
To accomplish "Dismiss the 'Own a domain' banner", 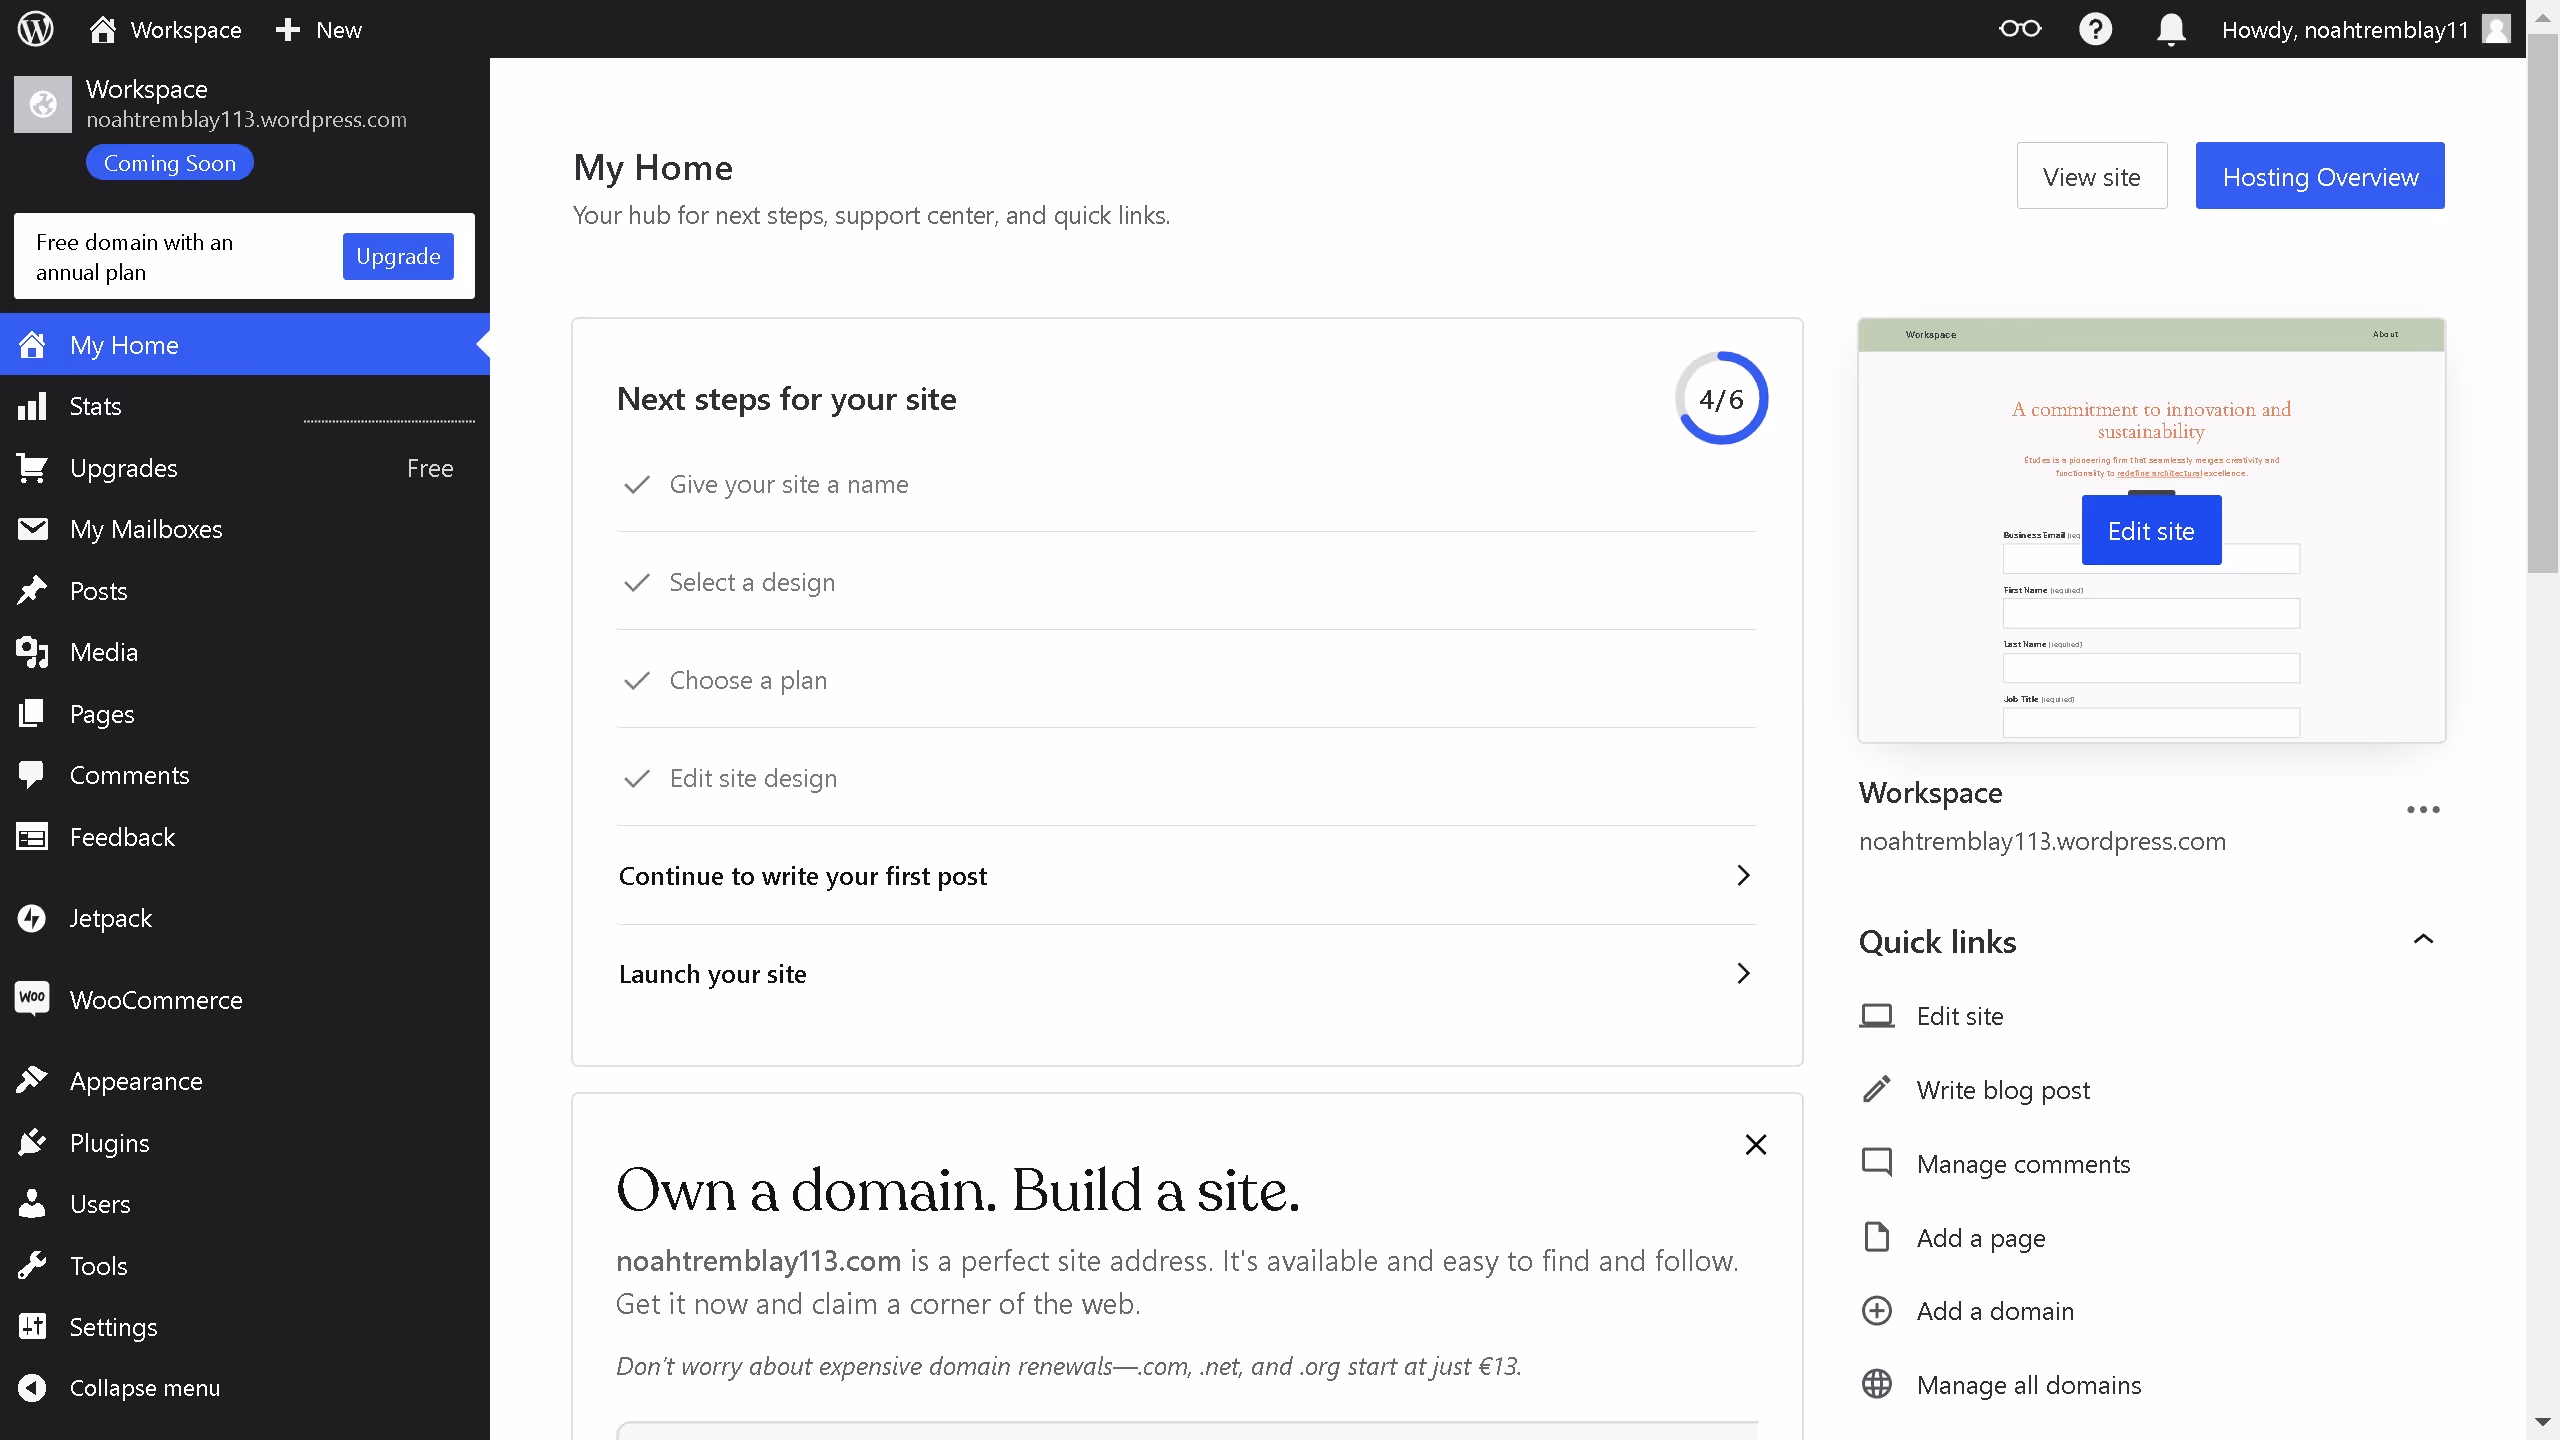I will [1755, 1144].
